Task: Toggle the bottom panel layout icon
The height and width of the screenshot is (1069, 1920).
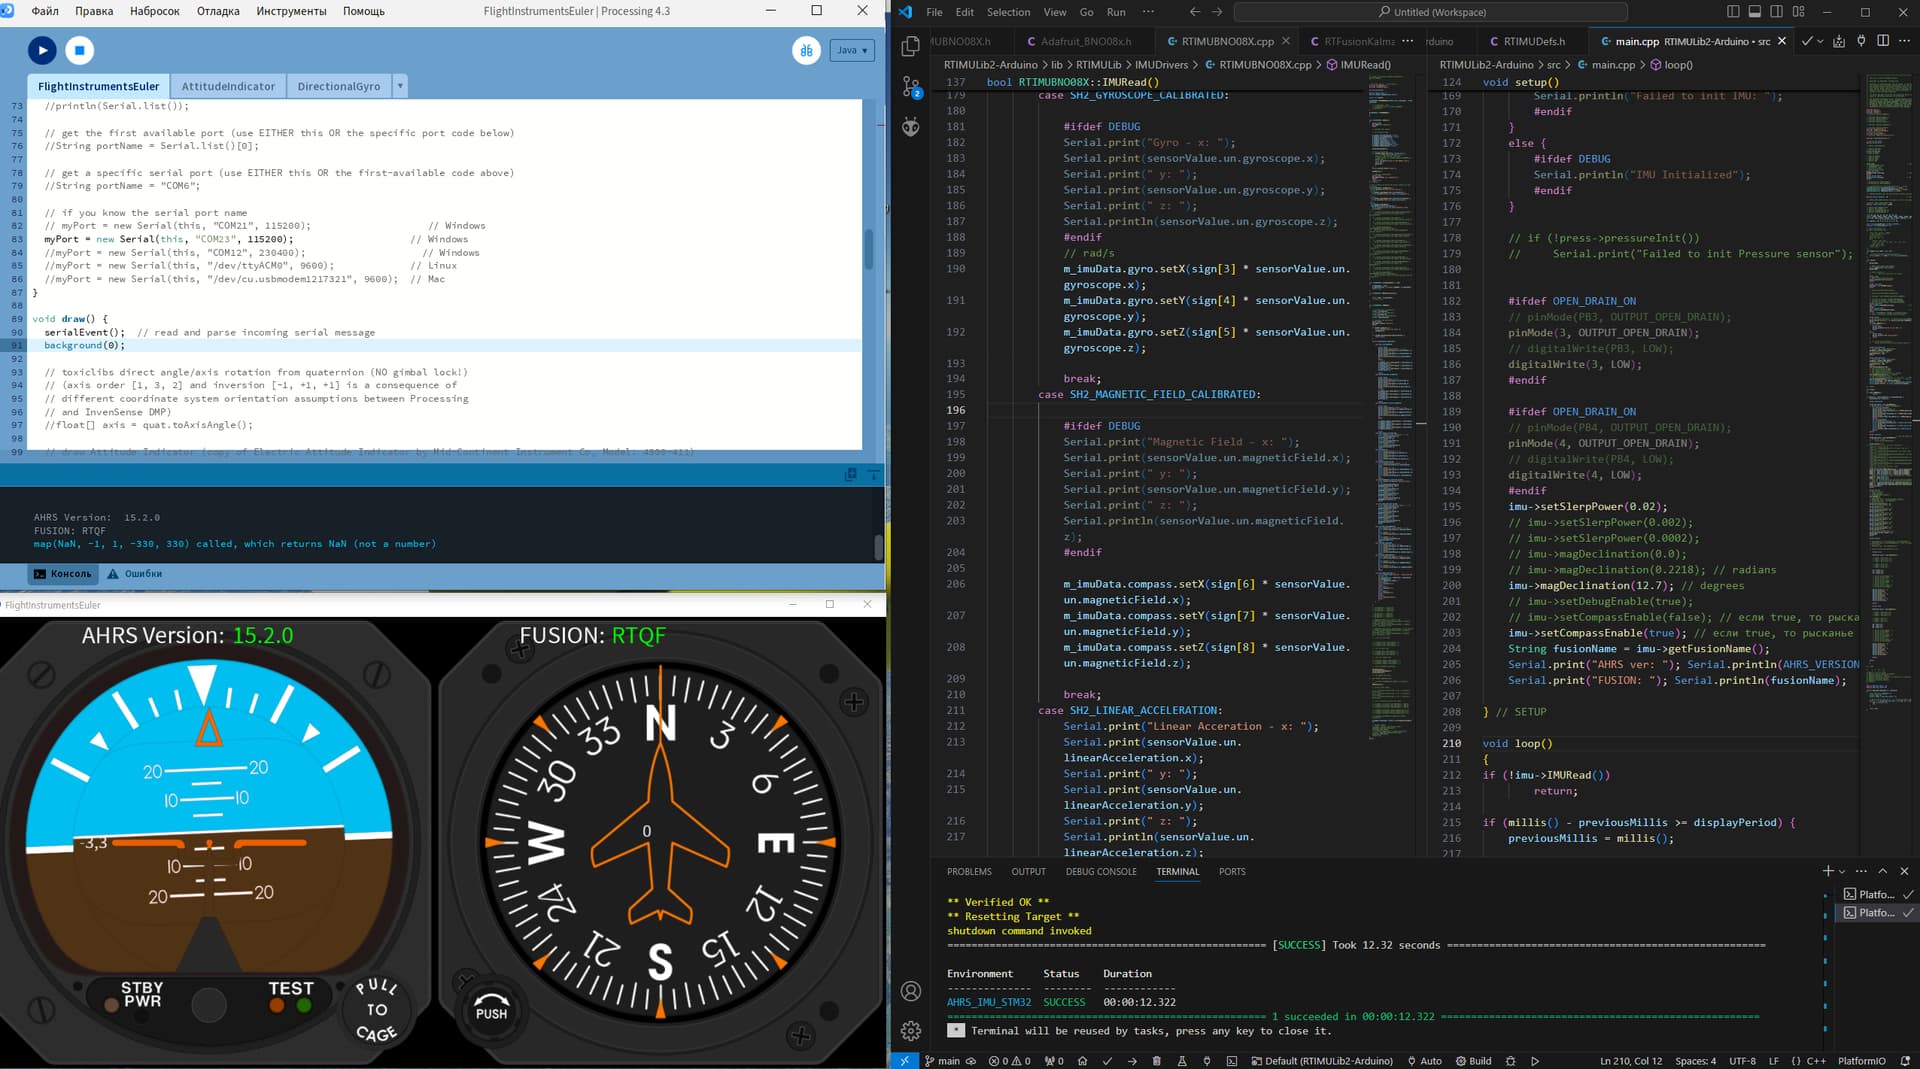Action: pos(1755,12)
